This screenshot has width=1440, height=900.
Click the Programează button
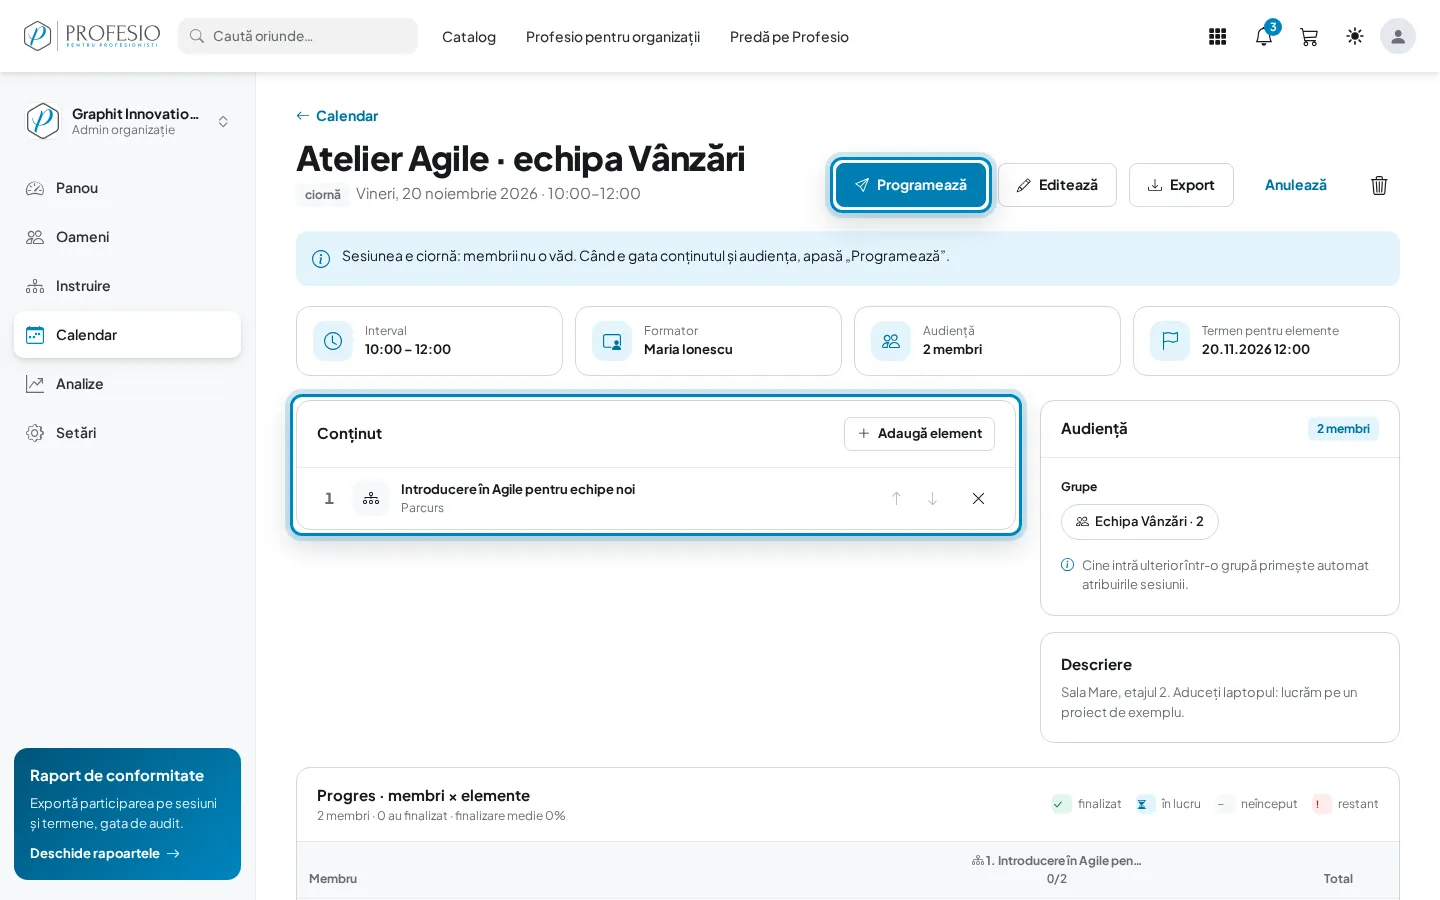tap(911, 185)
